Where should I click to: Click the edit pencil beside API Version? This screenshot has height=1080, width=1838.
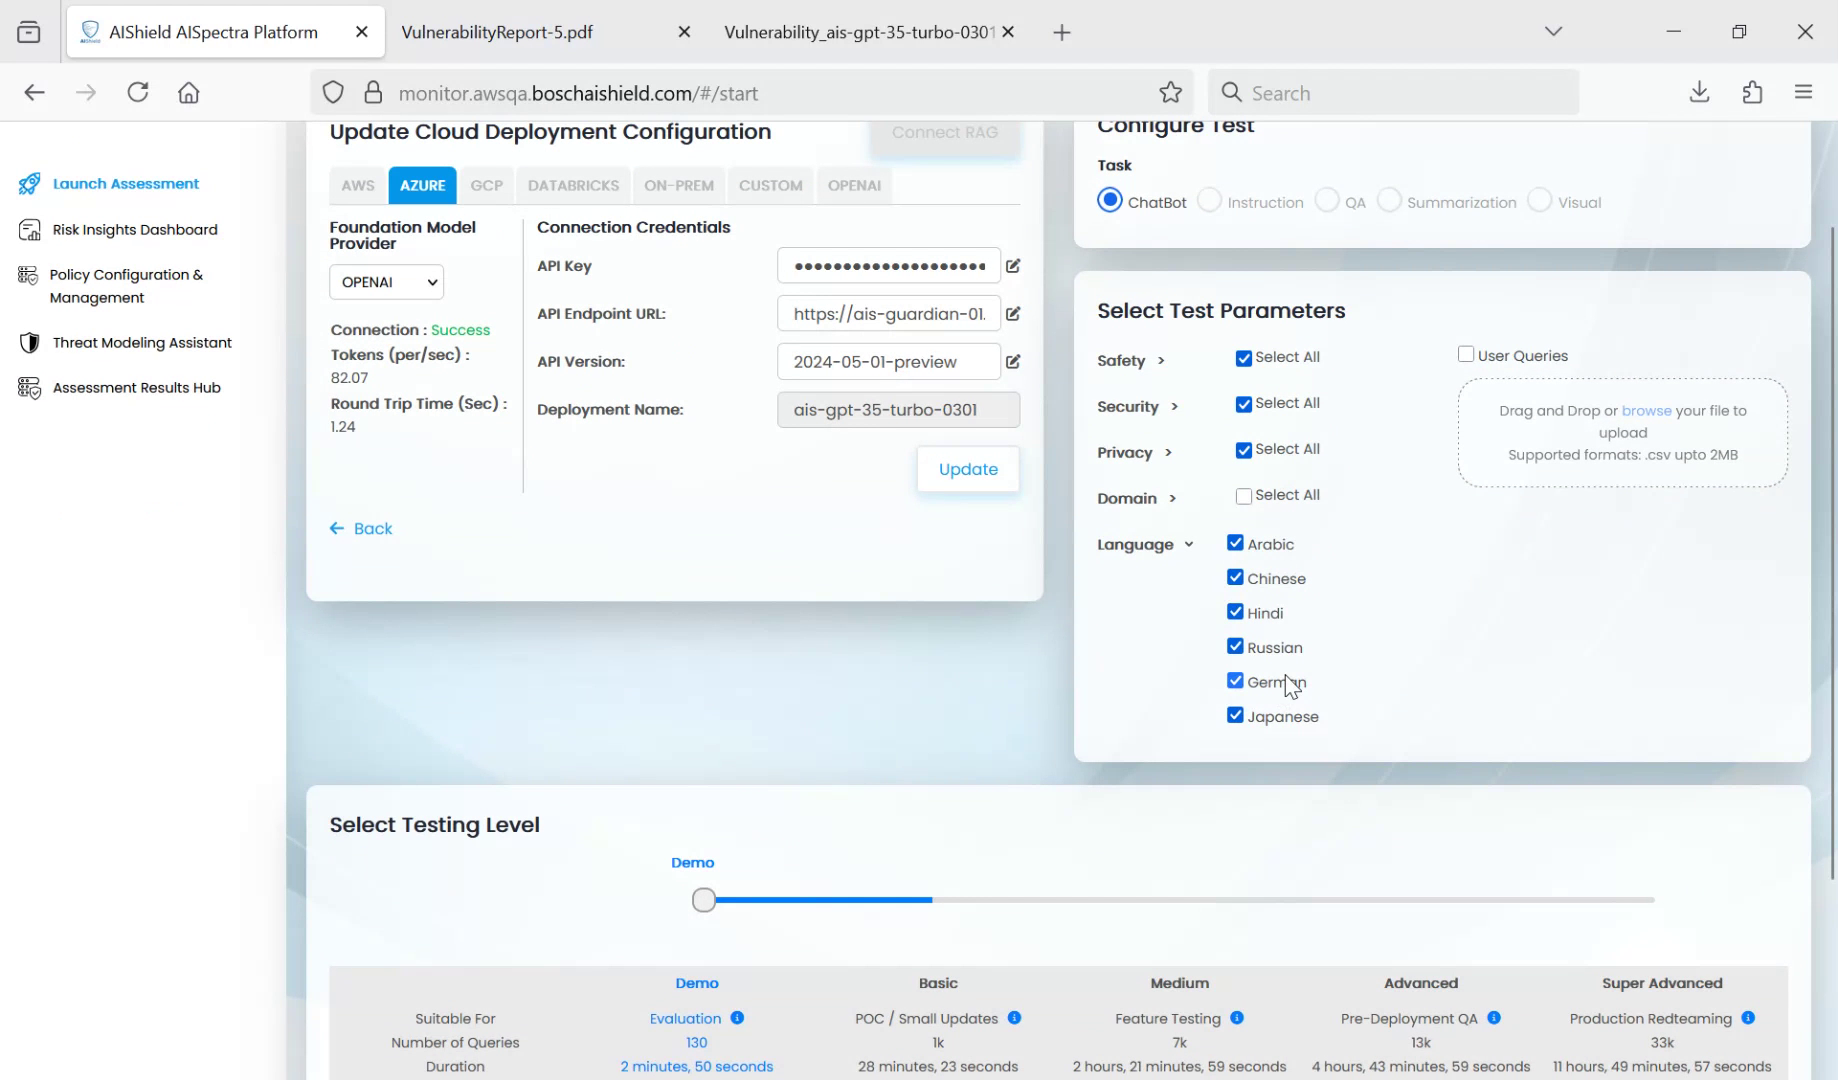(1013, 362)
